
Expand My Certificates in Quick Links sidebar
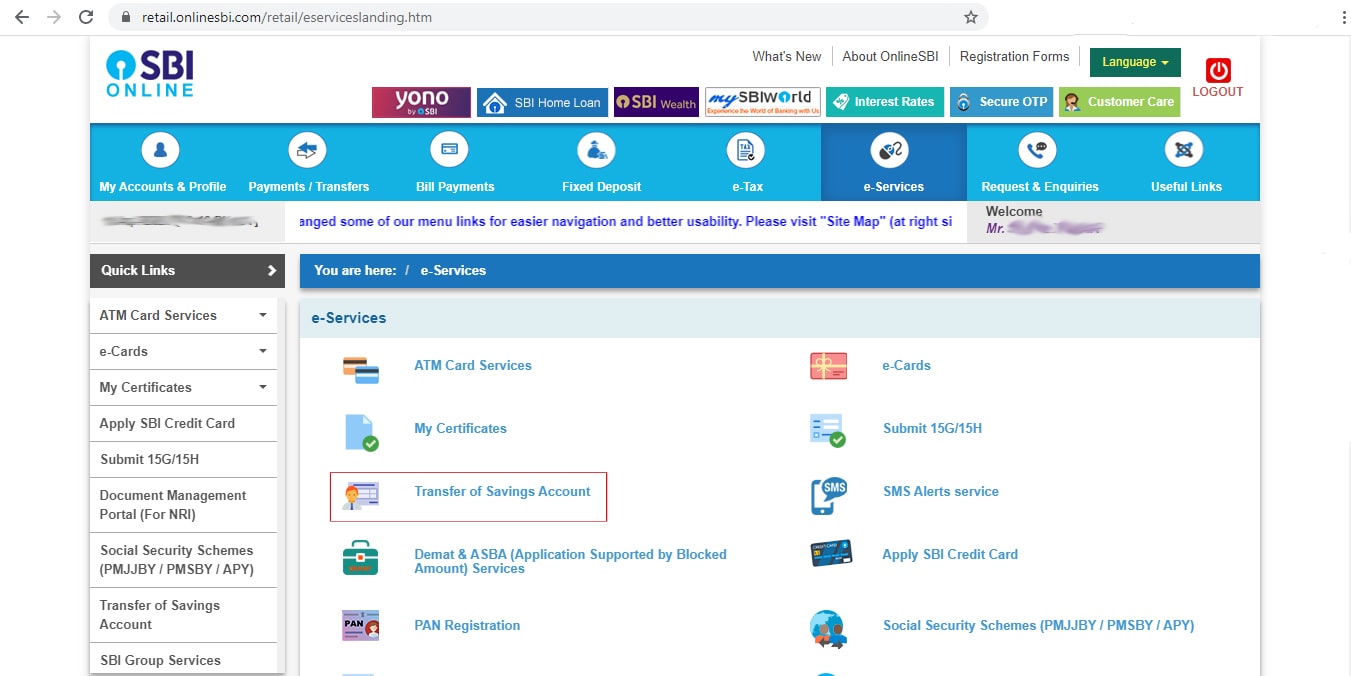[x=263, y=387]
